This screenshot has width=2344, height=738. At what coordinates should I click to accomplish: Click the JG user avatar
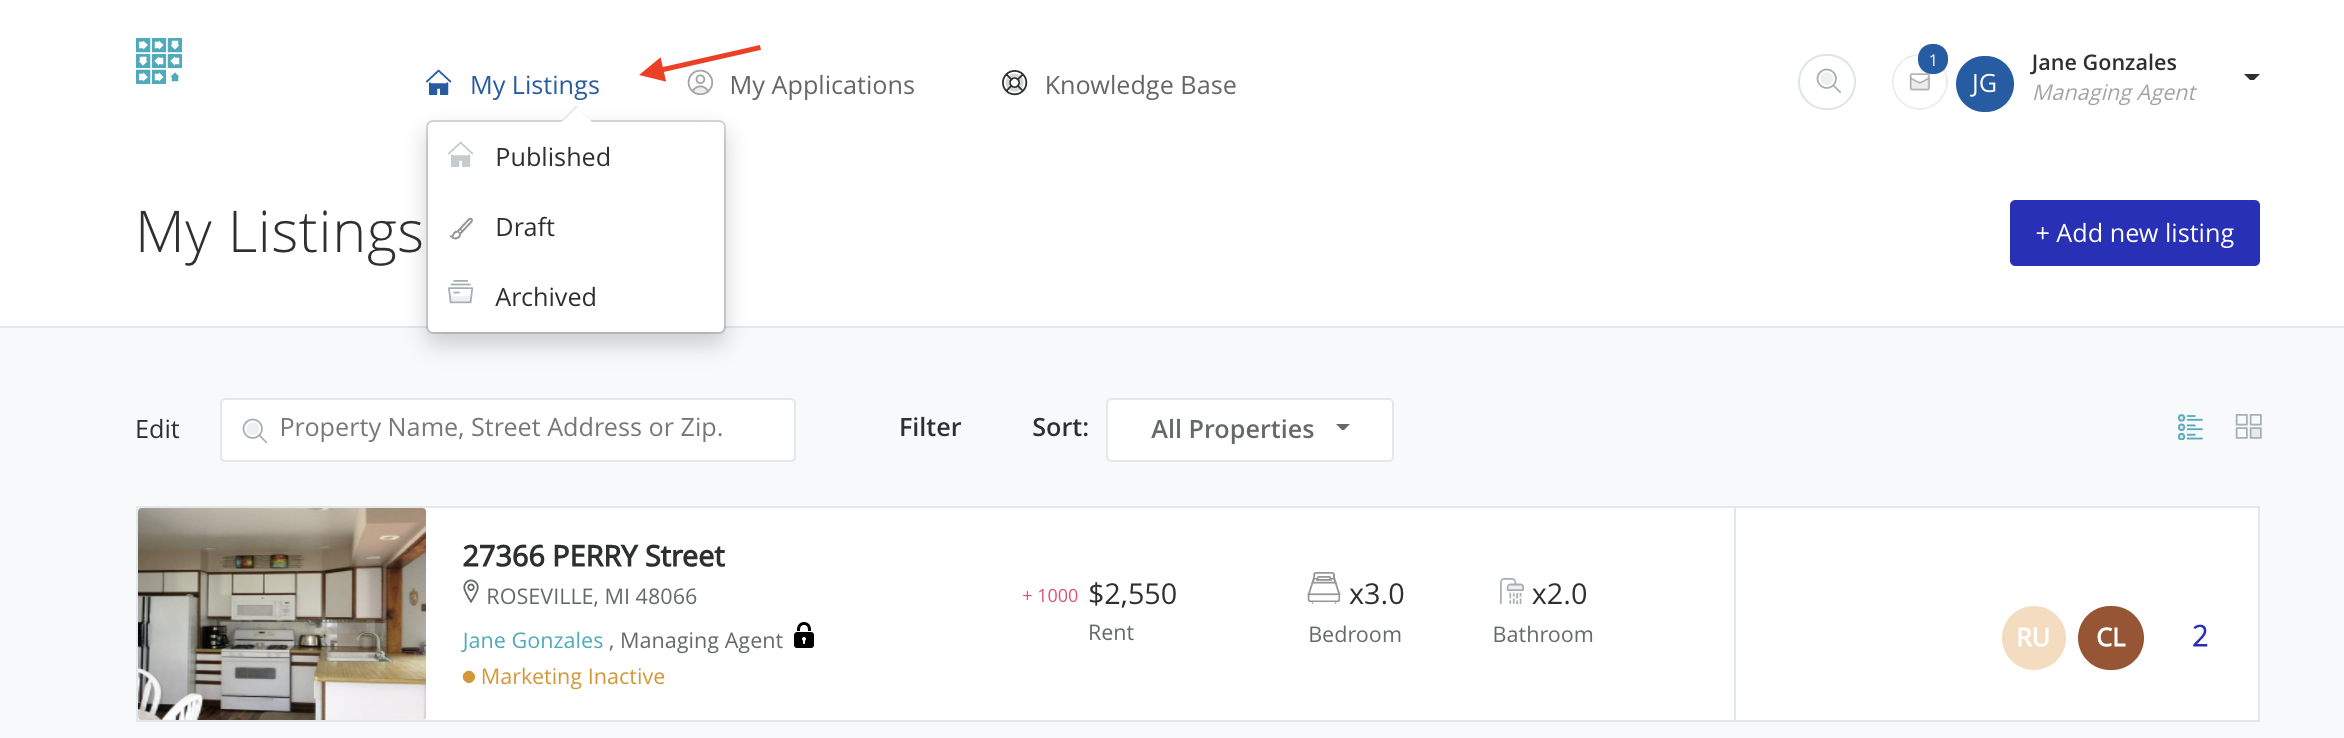point(1984,84)
